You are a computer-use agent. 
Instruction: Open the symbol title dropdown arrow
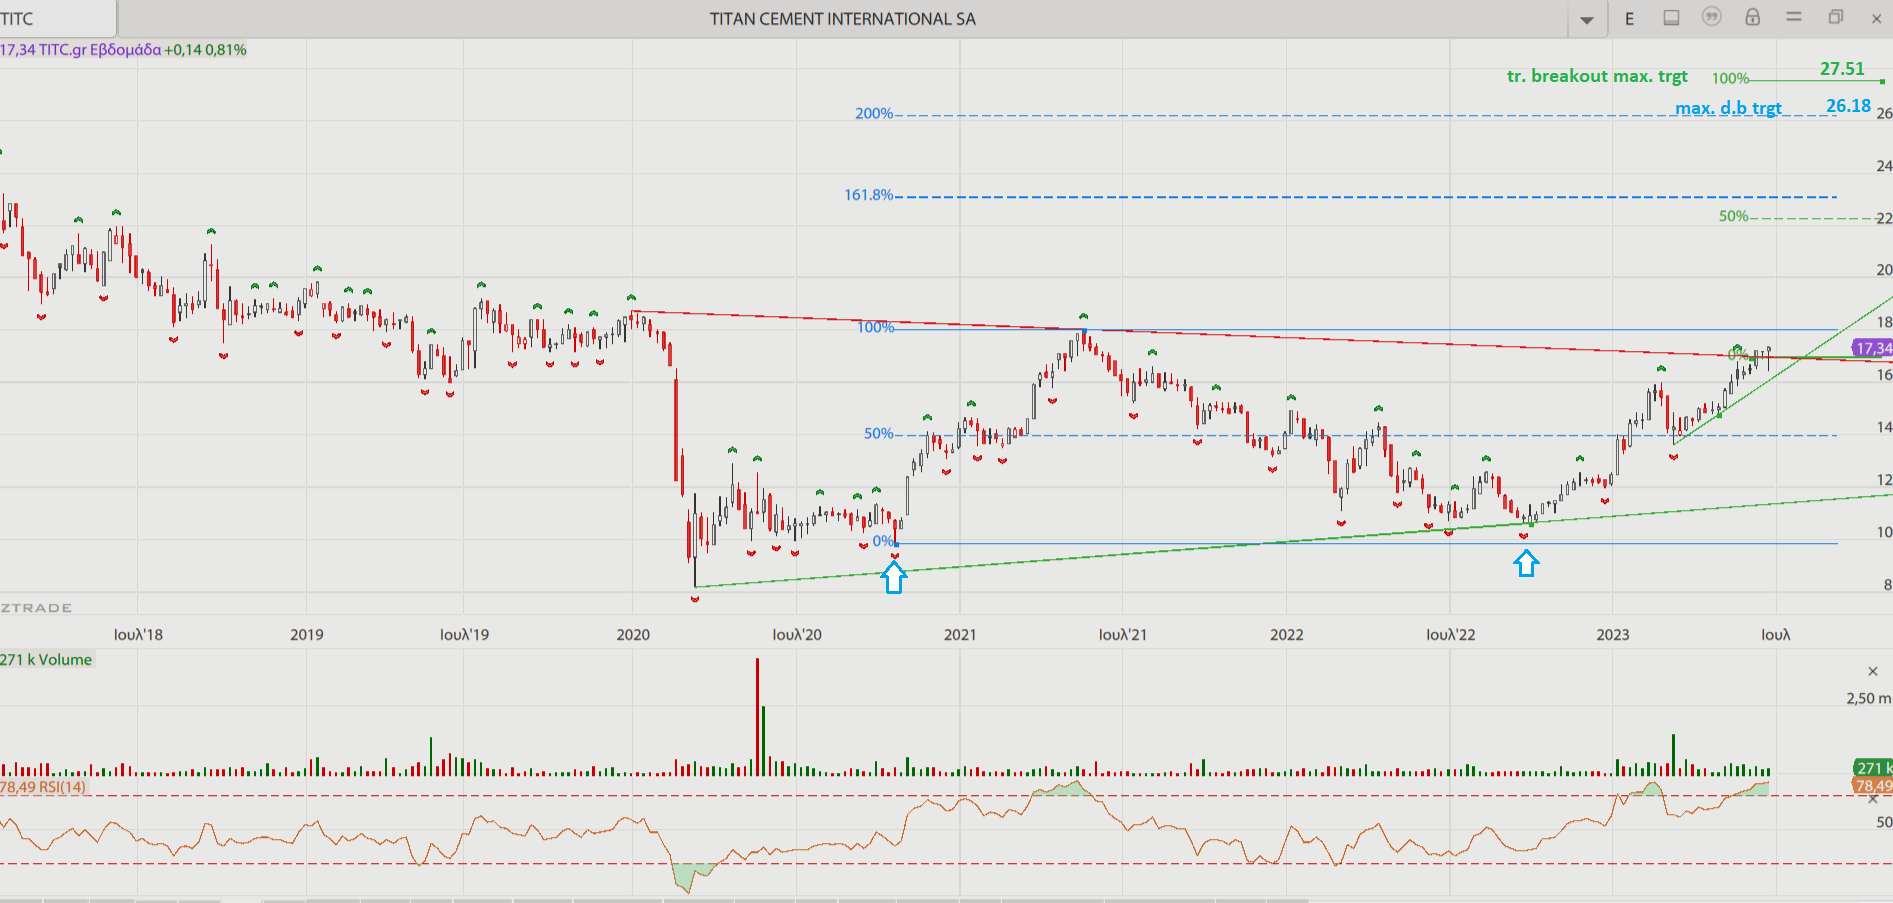[x=1587, y=19]
